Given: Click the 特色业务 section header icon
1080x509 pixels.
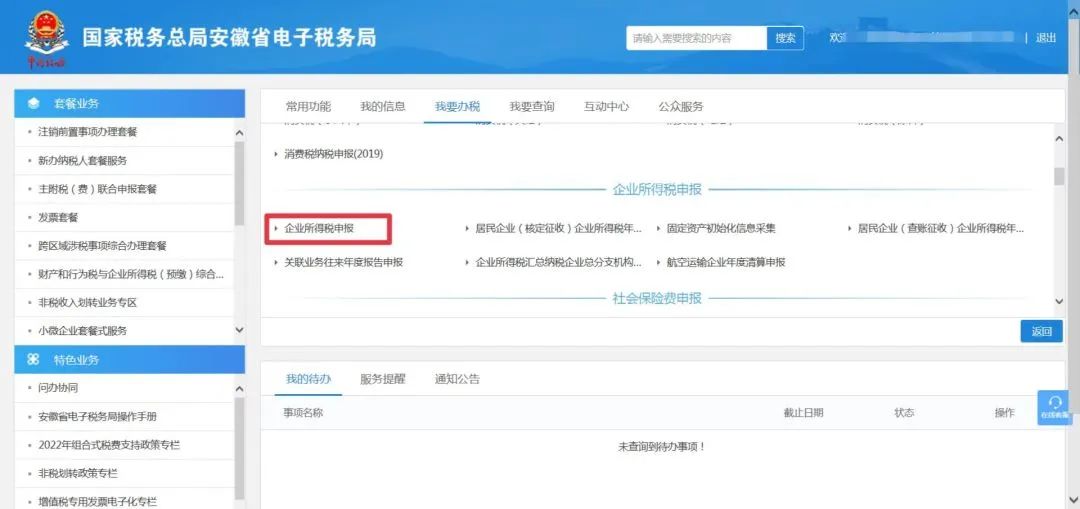Looking at the screenshot, I should pos(33,360).
